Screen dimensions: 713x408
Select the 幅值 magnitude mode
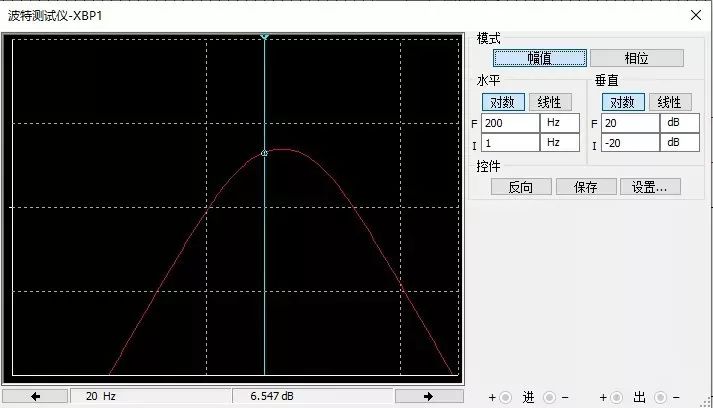(x=540, y=58)
